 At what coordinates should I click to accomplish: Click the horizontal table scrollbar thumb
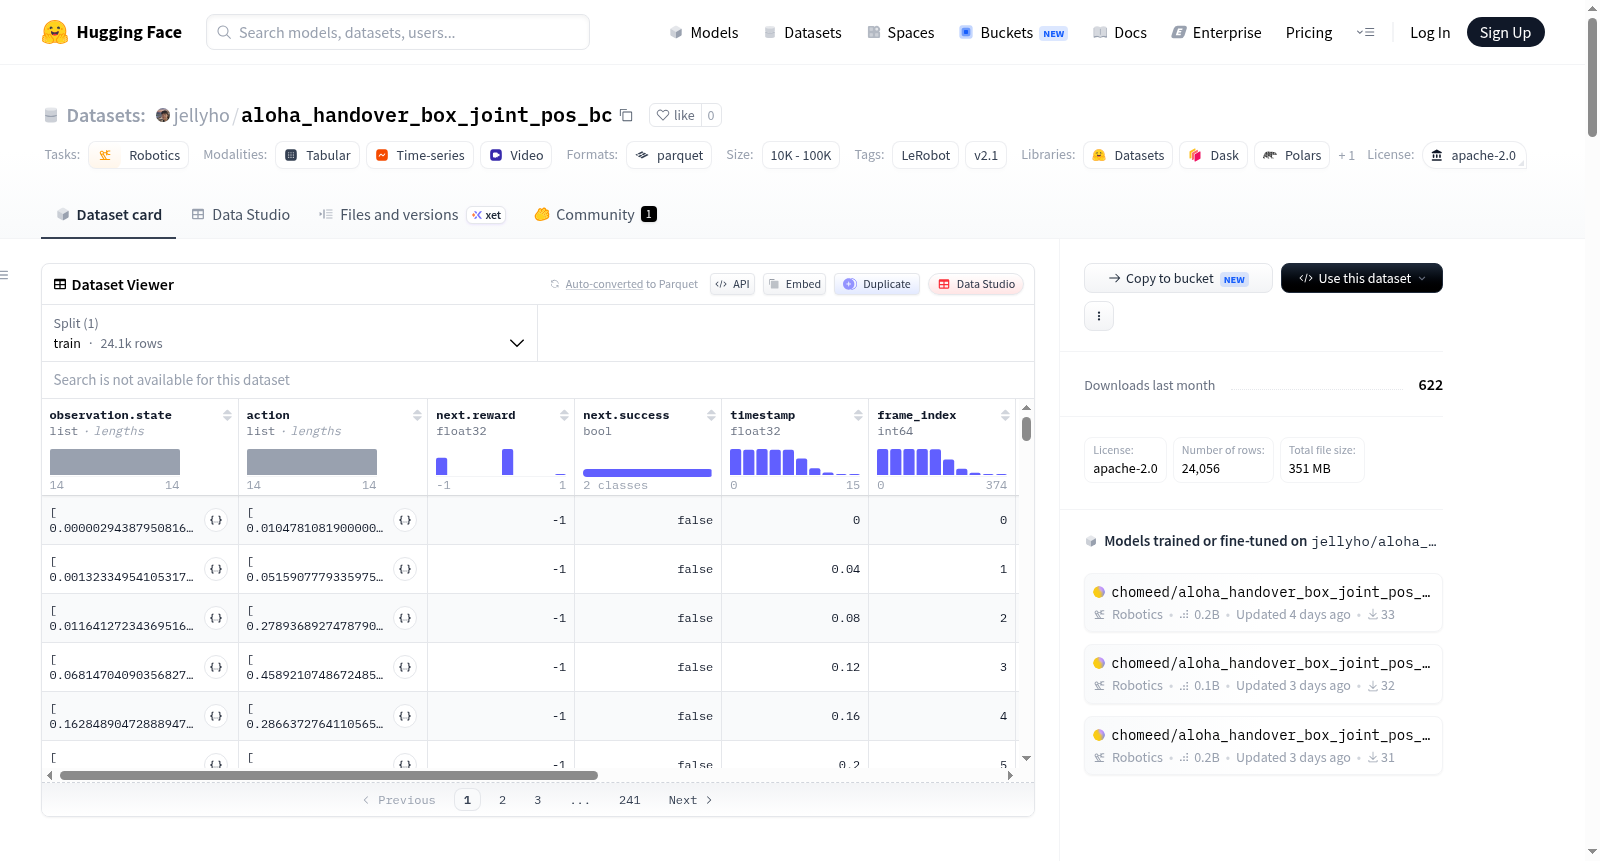[329, 775]
